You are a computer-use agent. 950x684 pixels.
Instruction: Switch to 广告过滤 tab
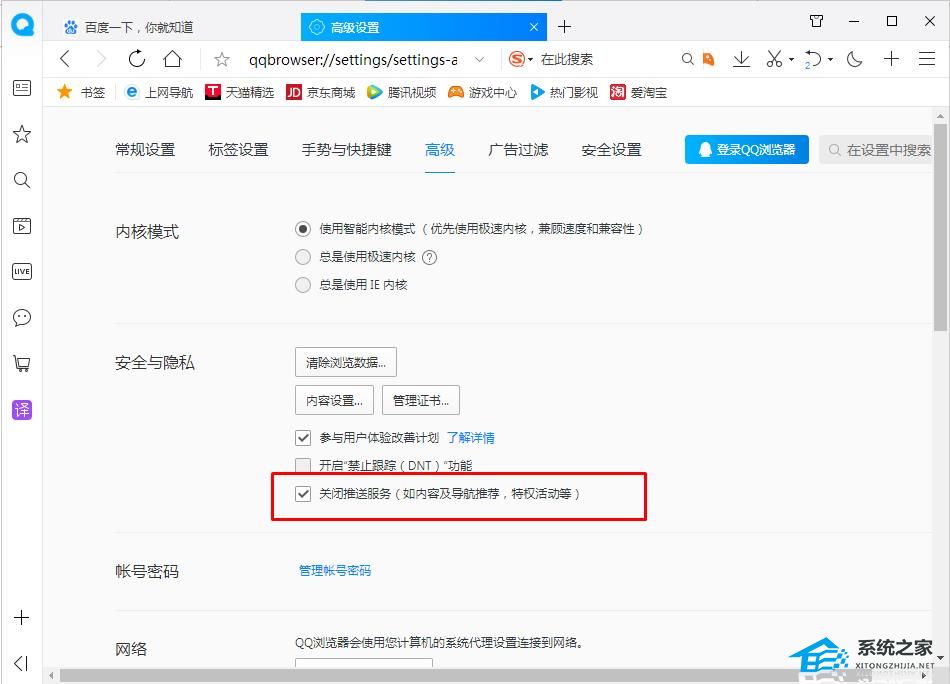pos(518,150)
